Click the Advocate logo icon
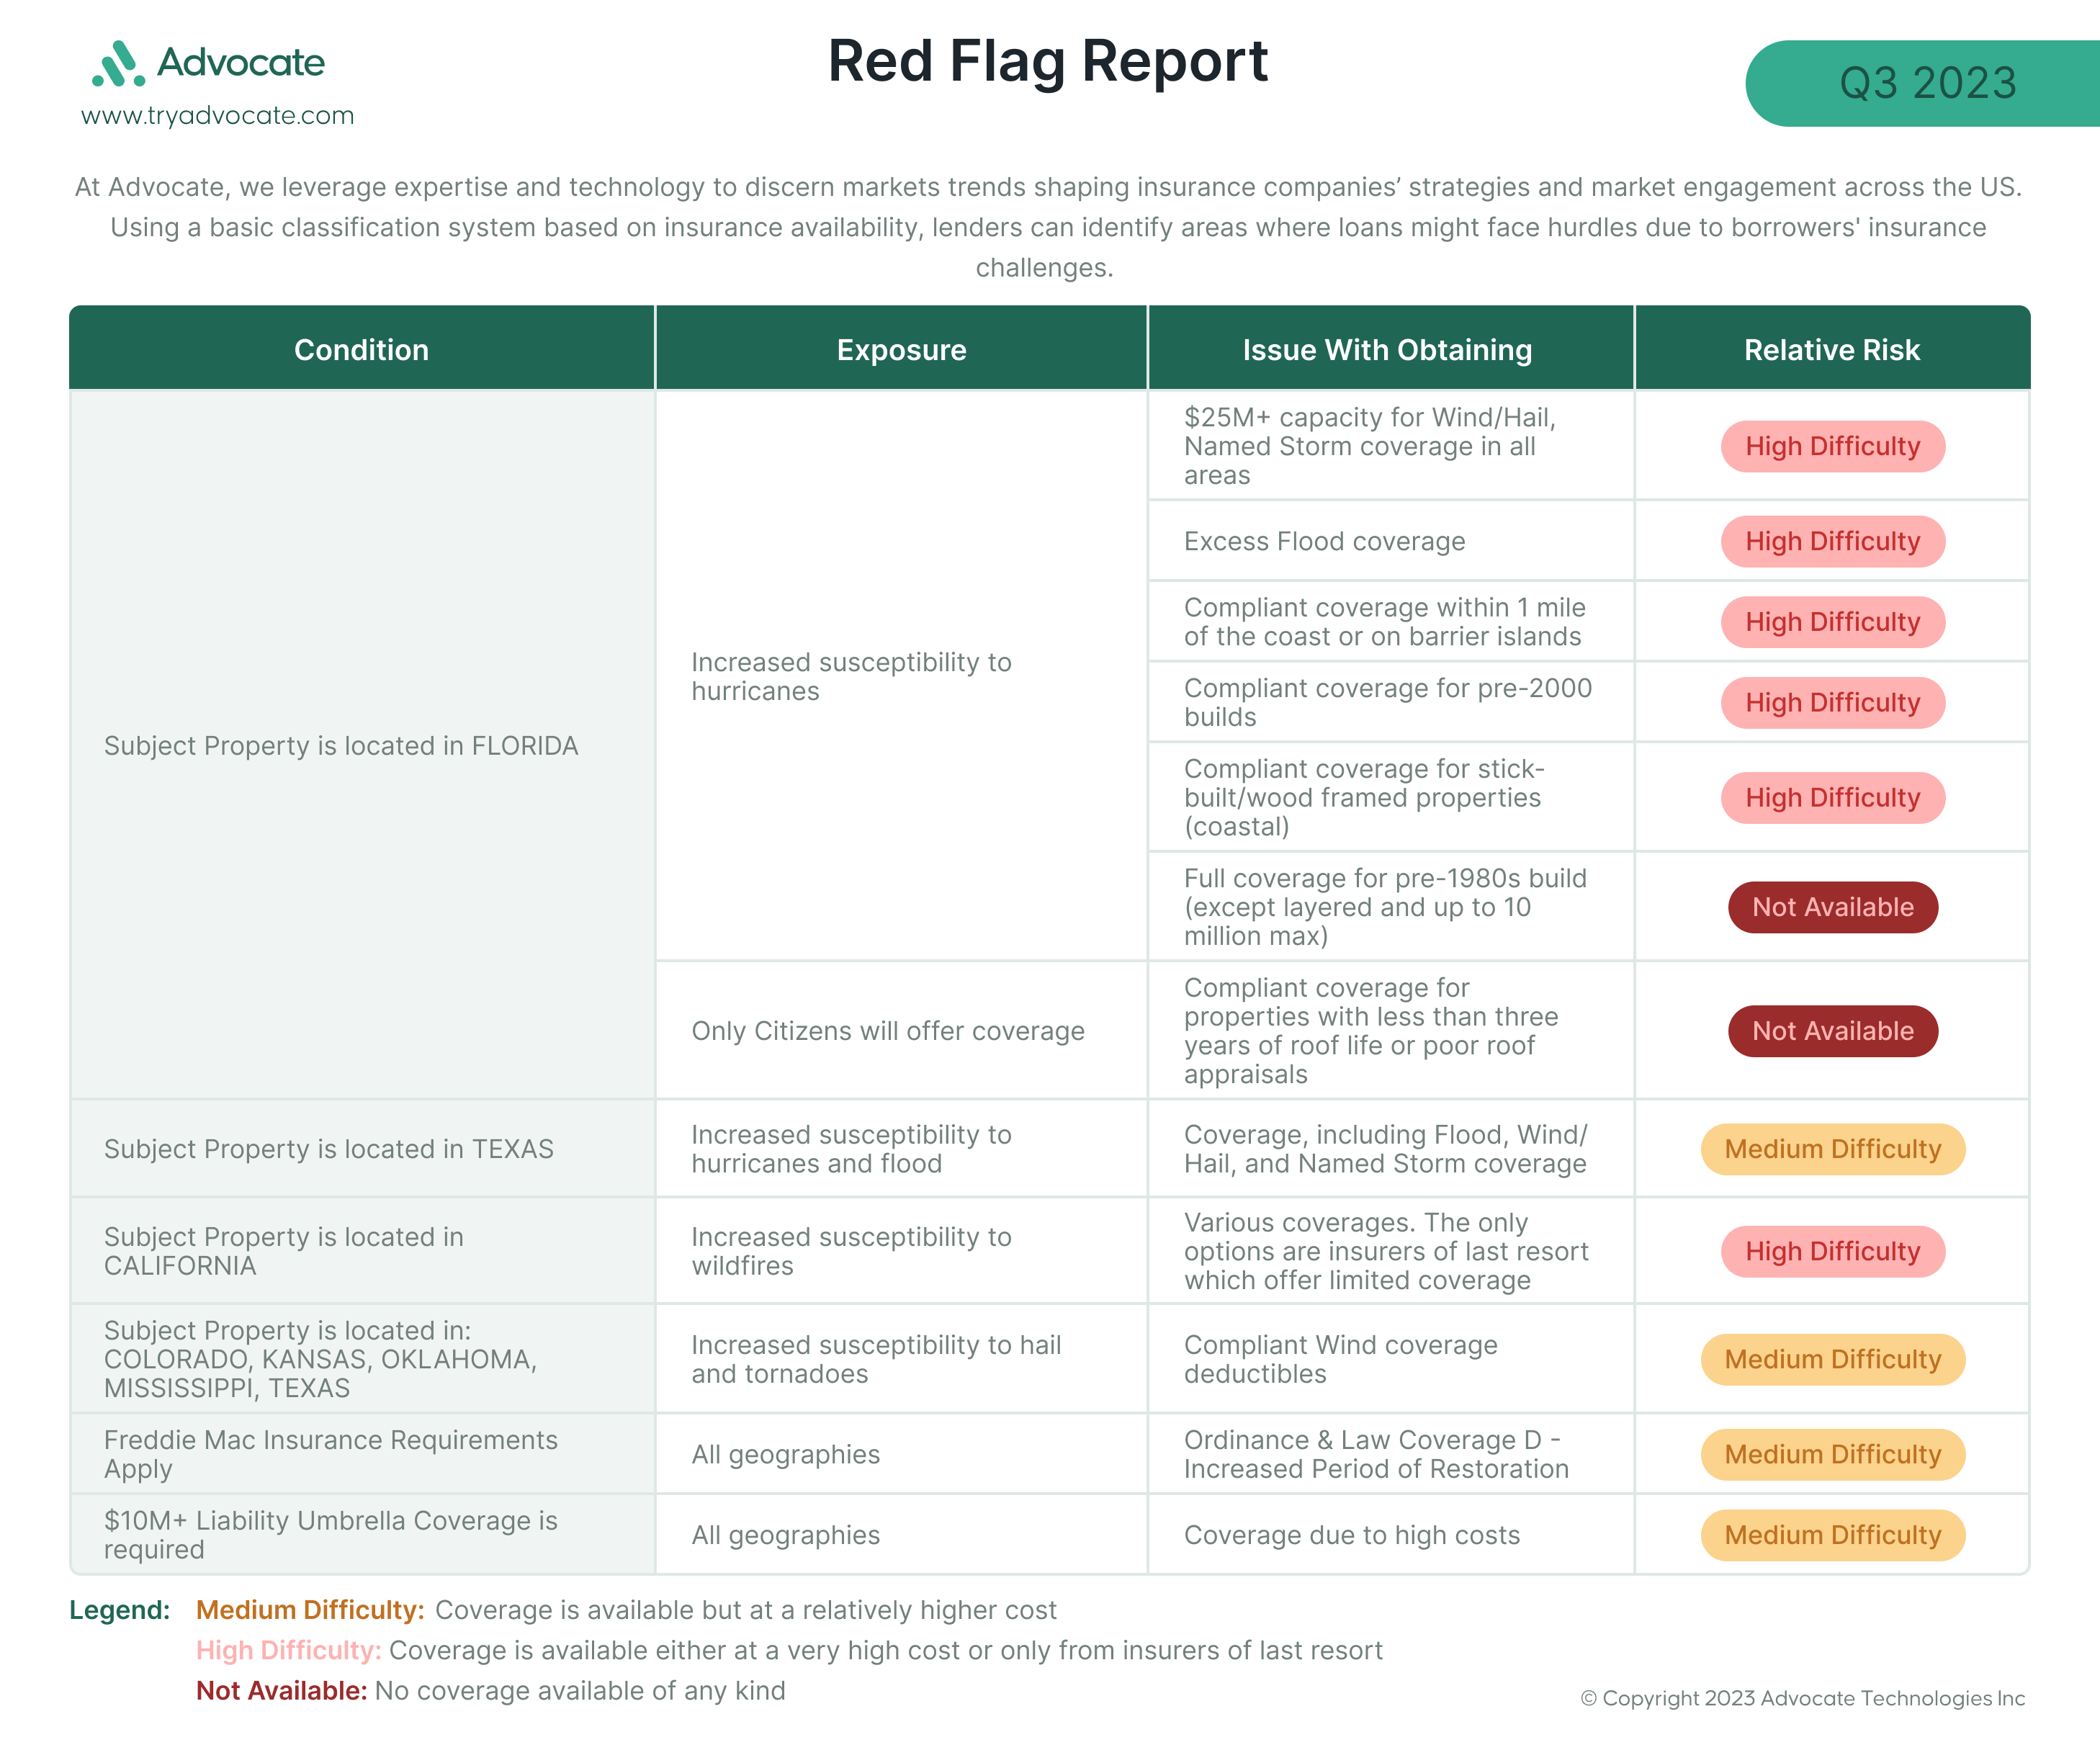The height and width of the screenshot is (1763, 2100). [118, 63]
